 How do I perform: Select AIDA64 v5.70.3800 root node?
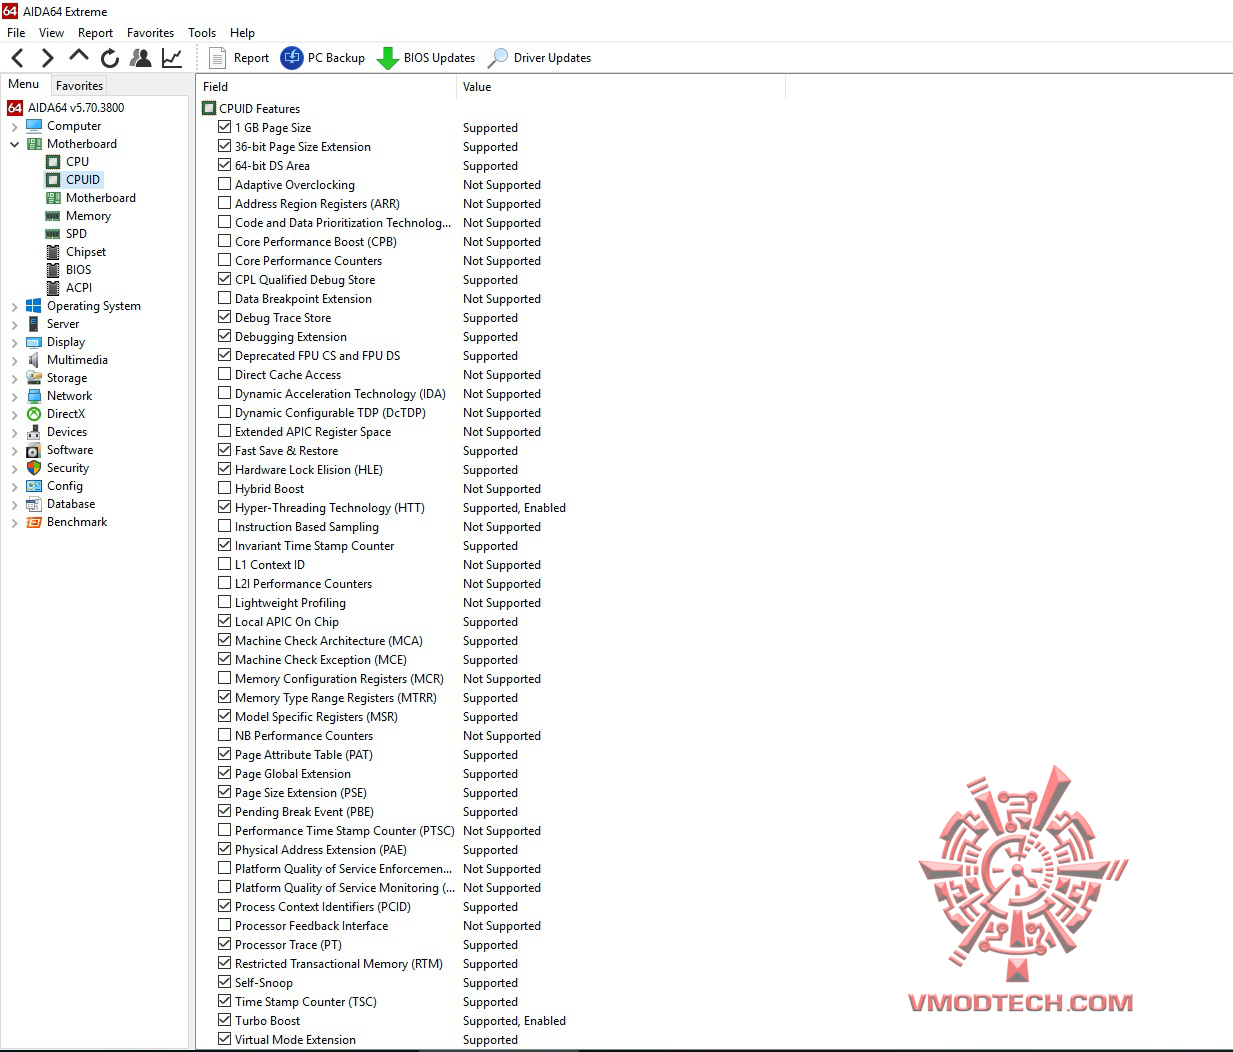coord(76,108)
